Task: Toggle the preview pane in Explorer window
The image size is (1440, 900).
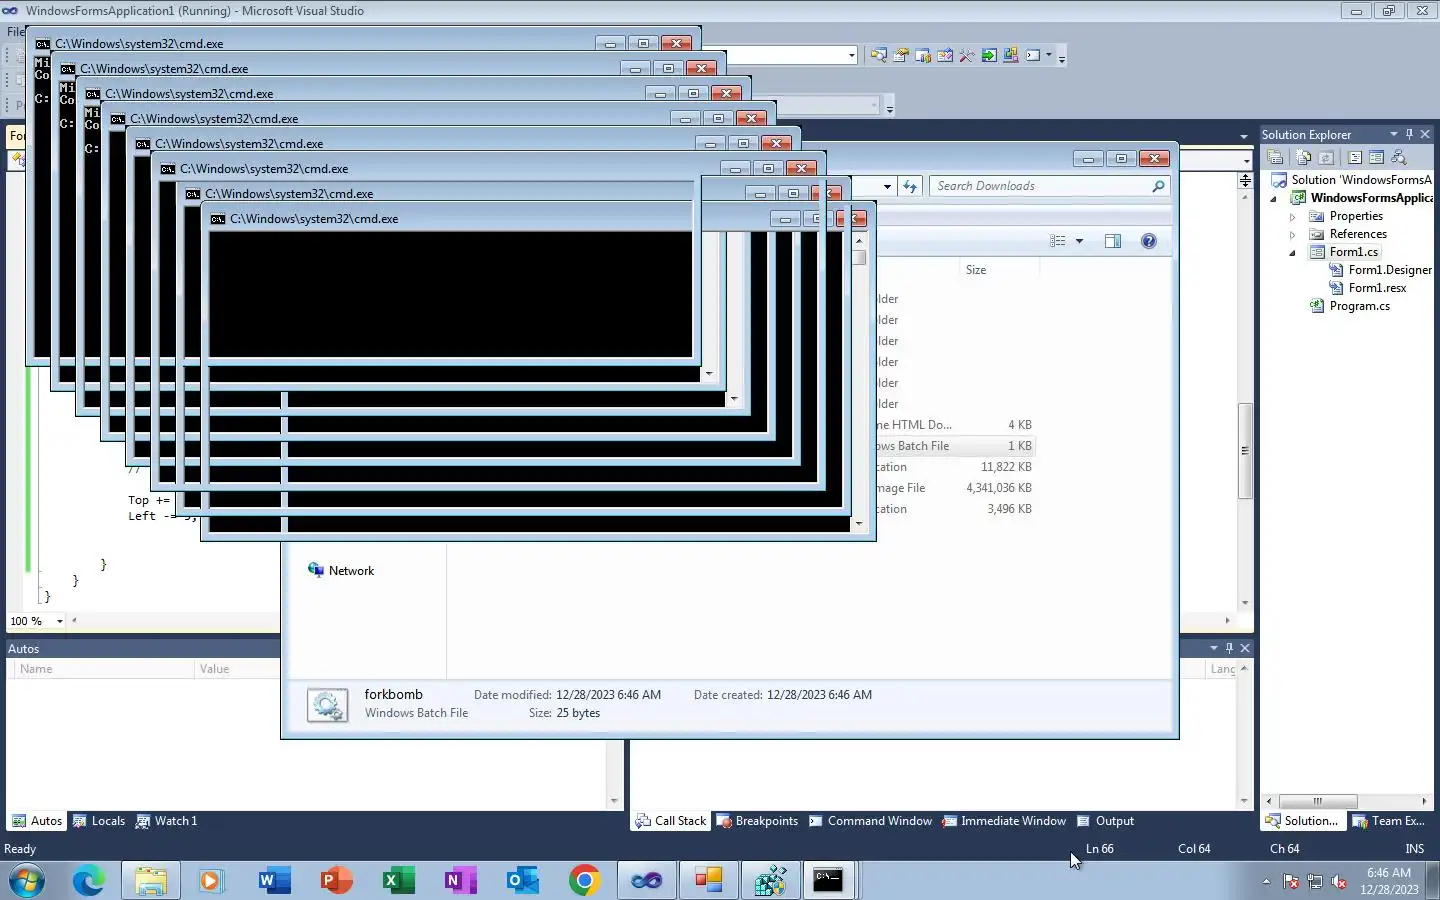Action: (x=1113, y=241)
